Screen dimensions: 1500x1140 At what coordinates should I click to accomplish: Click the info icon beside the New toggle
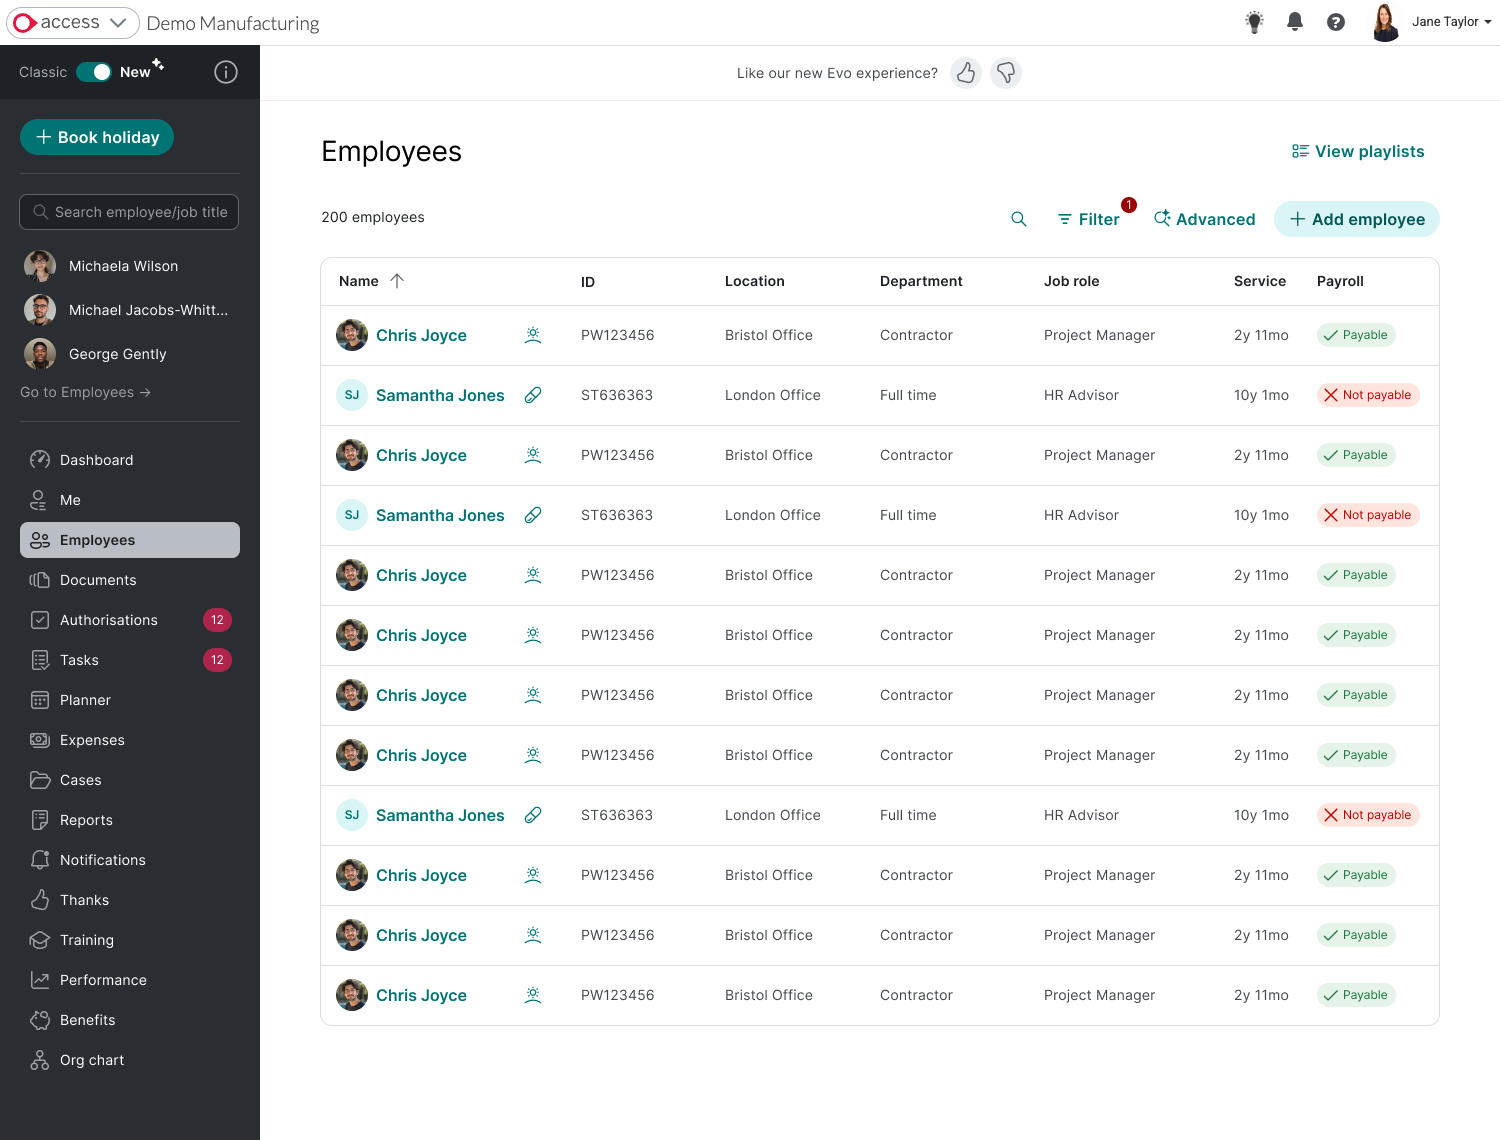226,72
